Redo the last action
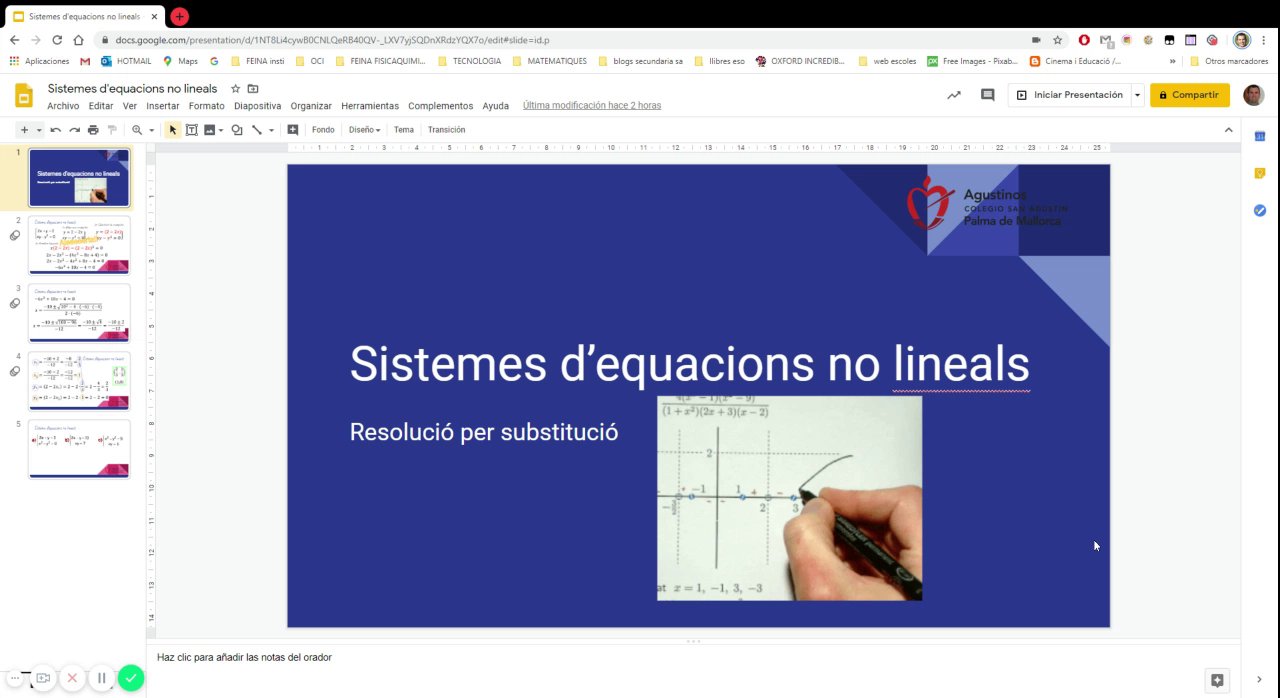The width and height of the screenshot is (1280, 698). [x=74, y=130]
